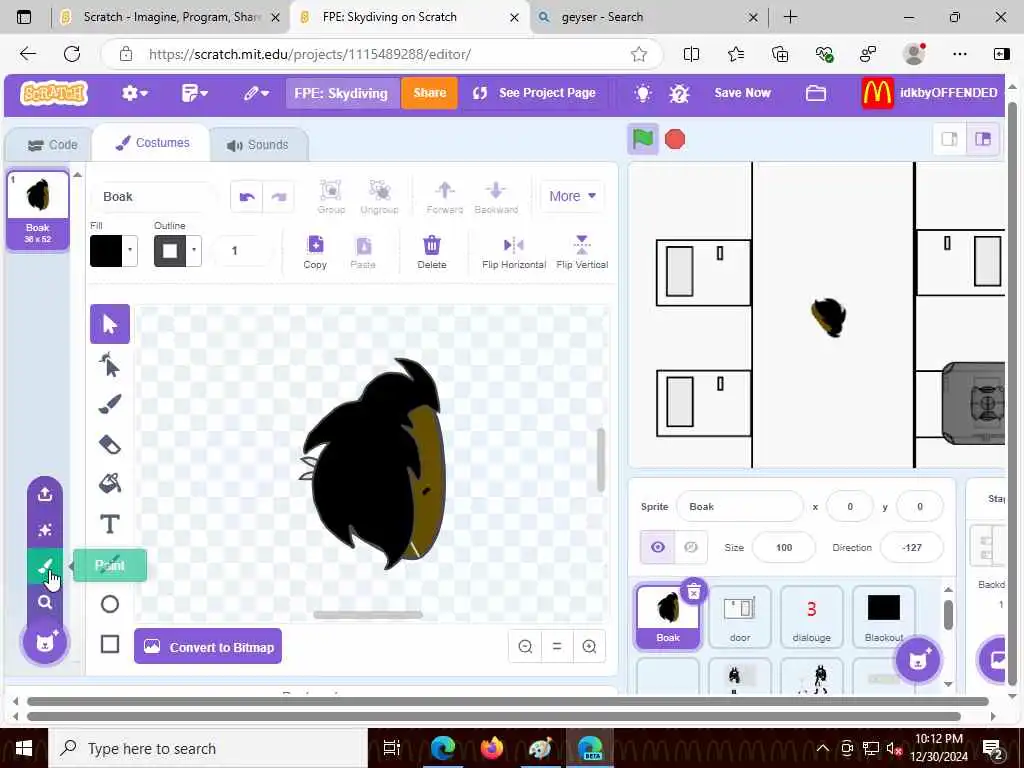The width and height of the screenshot is (1024, 768).
Task: Reset the costume canvas zoom
Action: (x=557, y=647)
